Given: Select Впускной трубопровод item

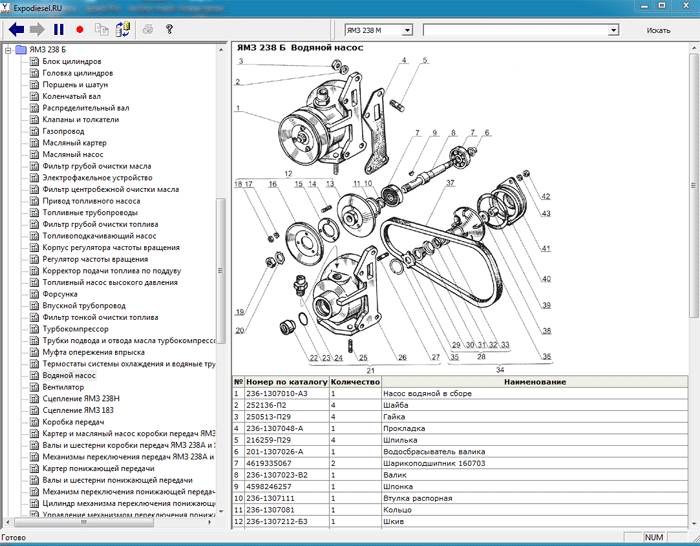Looking at the screenshot, I should tap(84, 305).
